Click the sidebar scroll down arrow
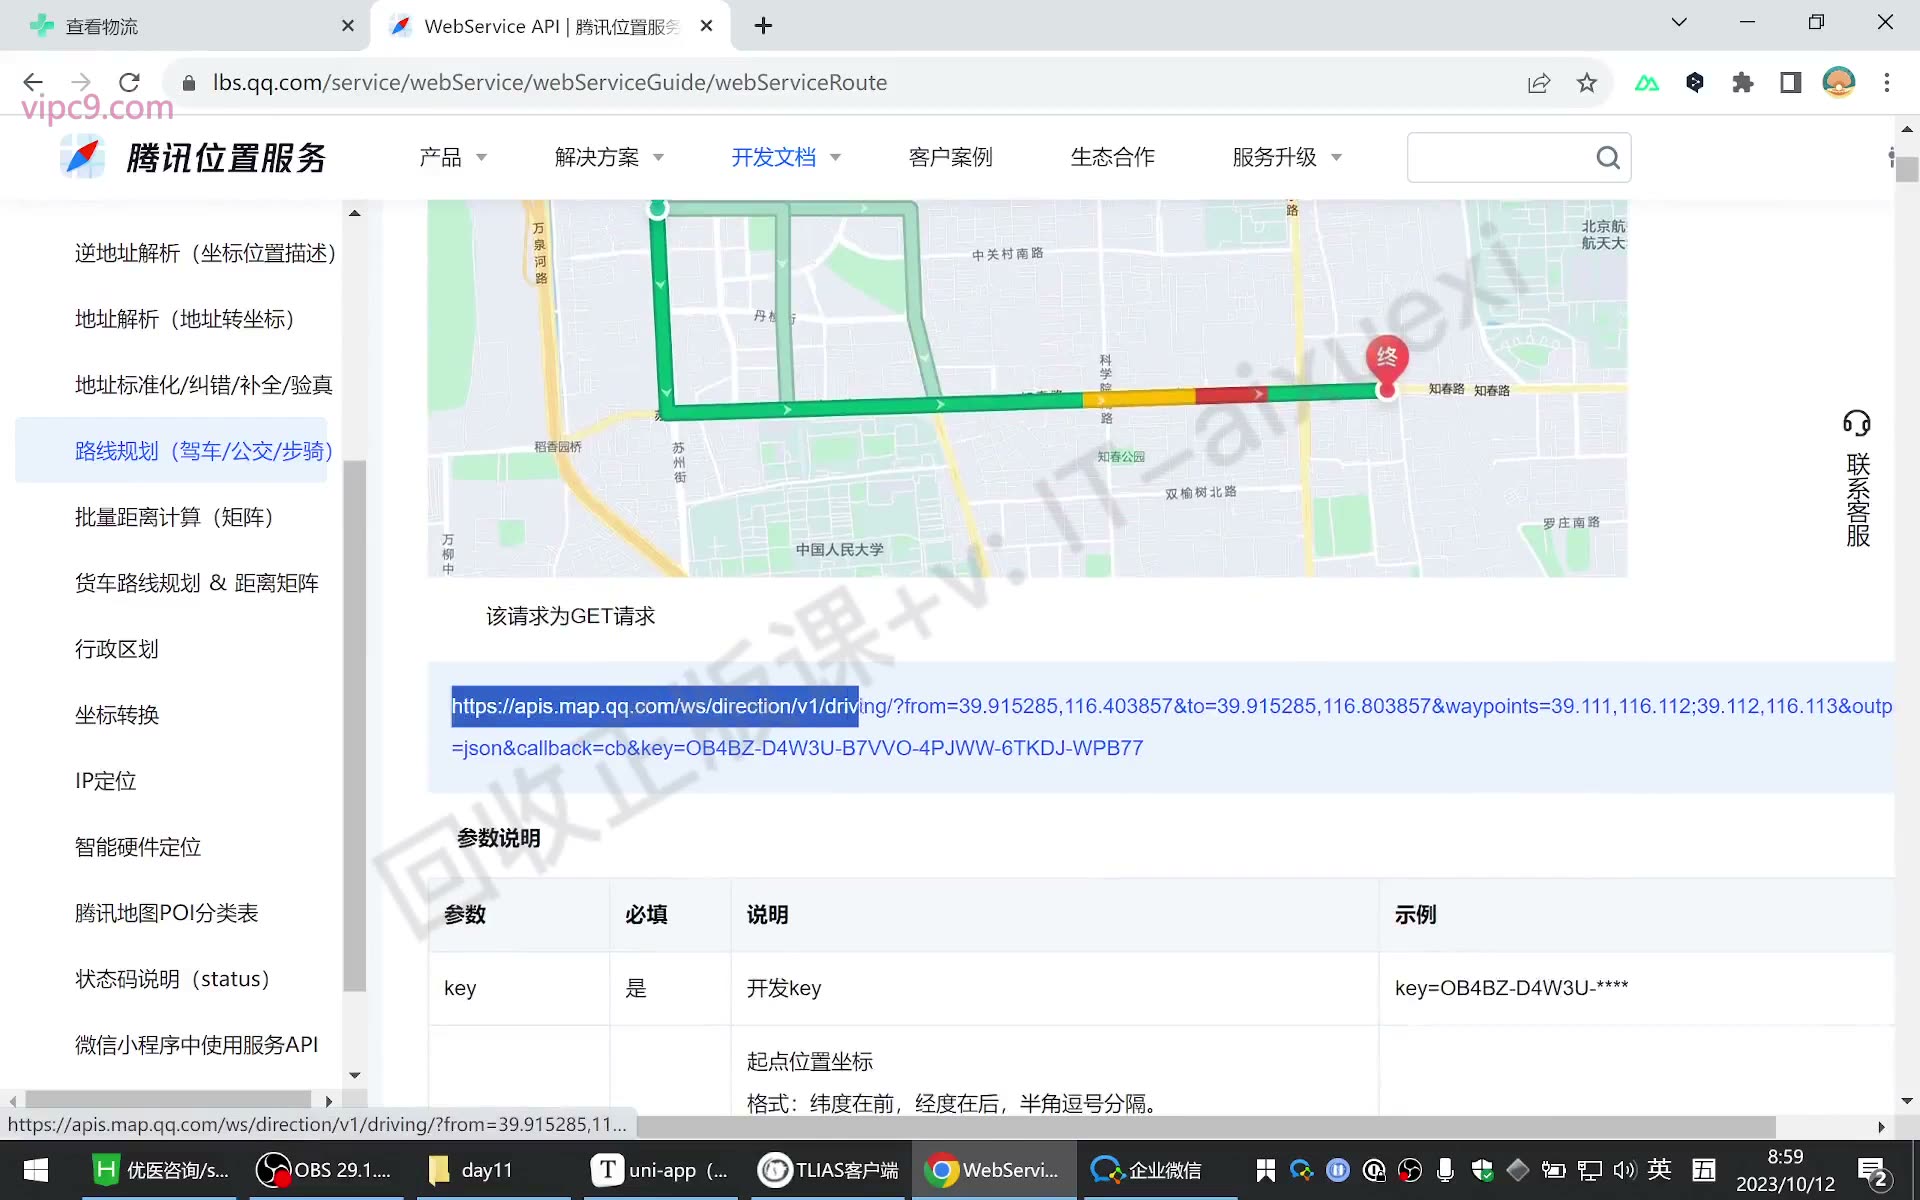This screenshot has height=1200, width=1920. [354, 1075]
